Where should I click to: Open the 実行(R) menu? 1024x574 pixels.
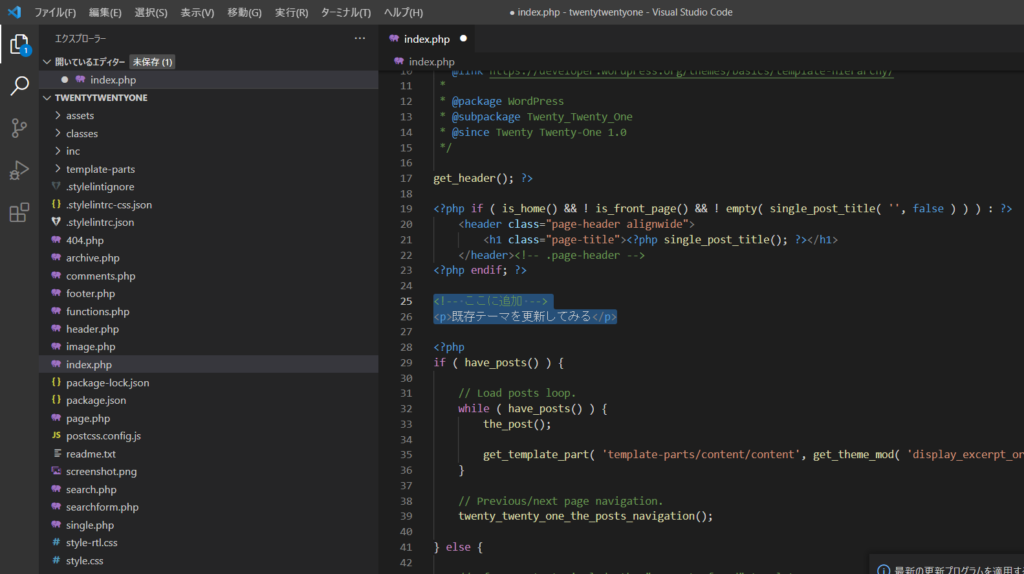291,12
